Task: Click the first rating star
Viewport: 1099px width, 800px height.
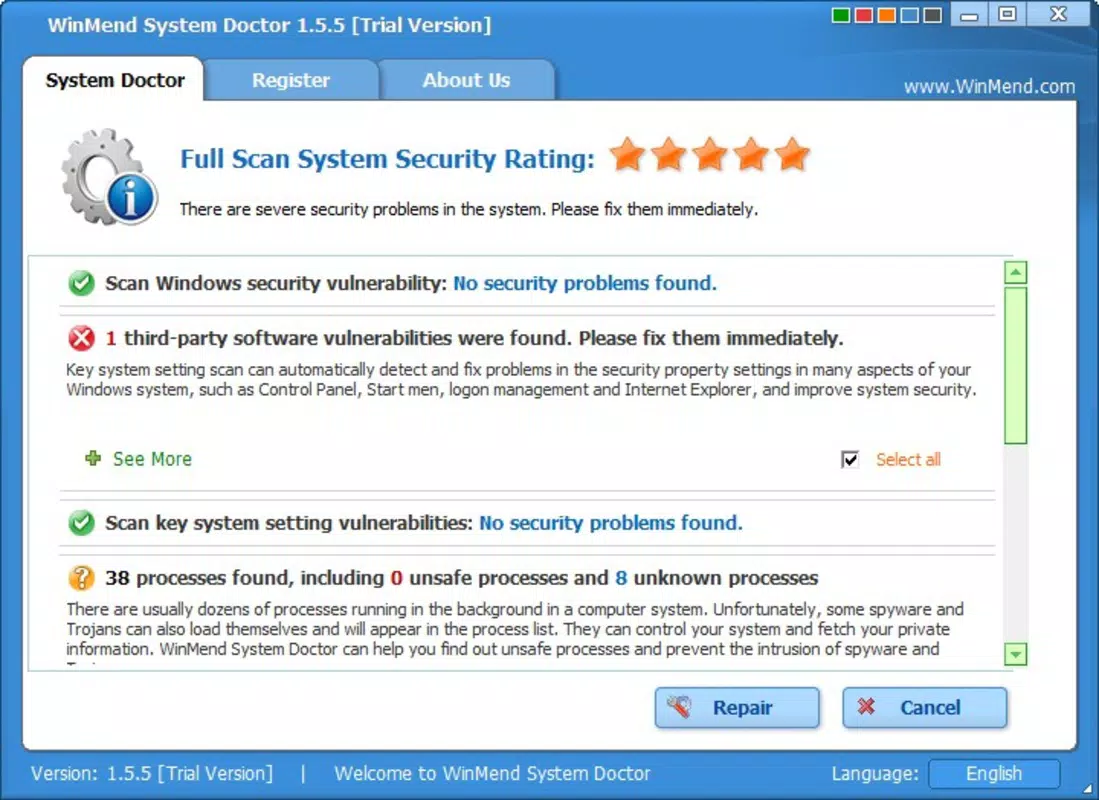Action: tap(627, 154)
